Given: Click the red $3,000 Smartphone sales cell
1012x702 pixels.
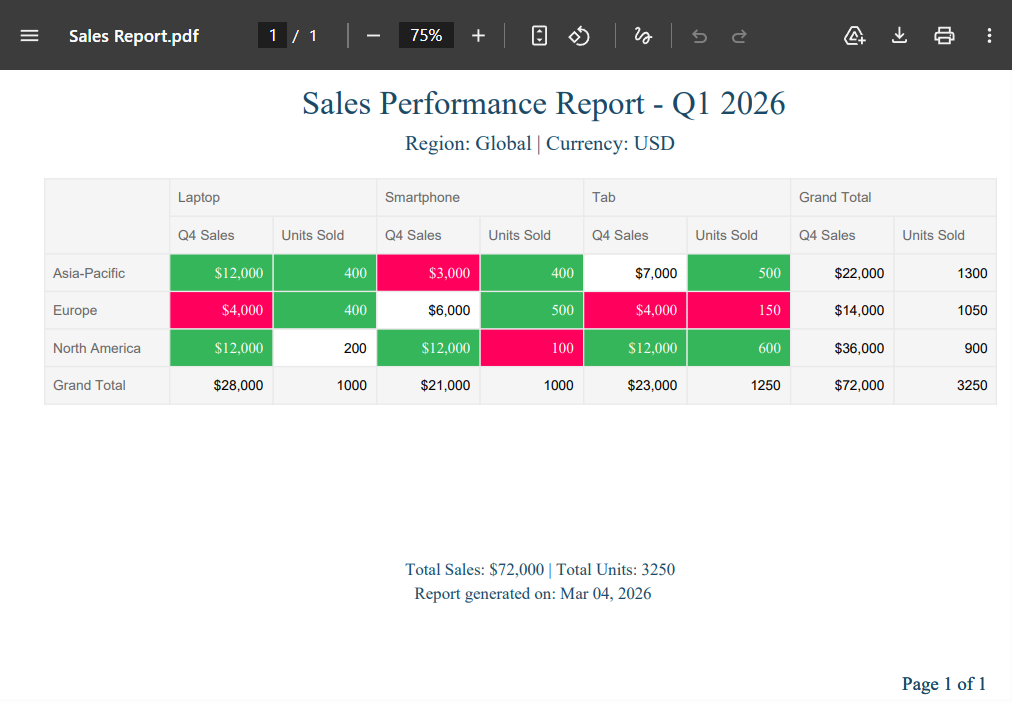Looking at the screenshot, I should click(428, 273).
